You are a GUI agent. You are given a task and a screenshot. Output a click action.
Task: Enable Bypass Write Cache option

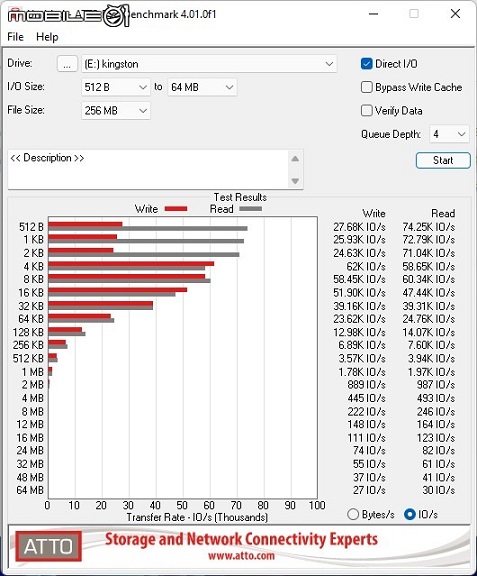point(367,87)
